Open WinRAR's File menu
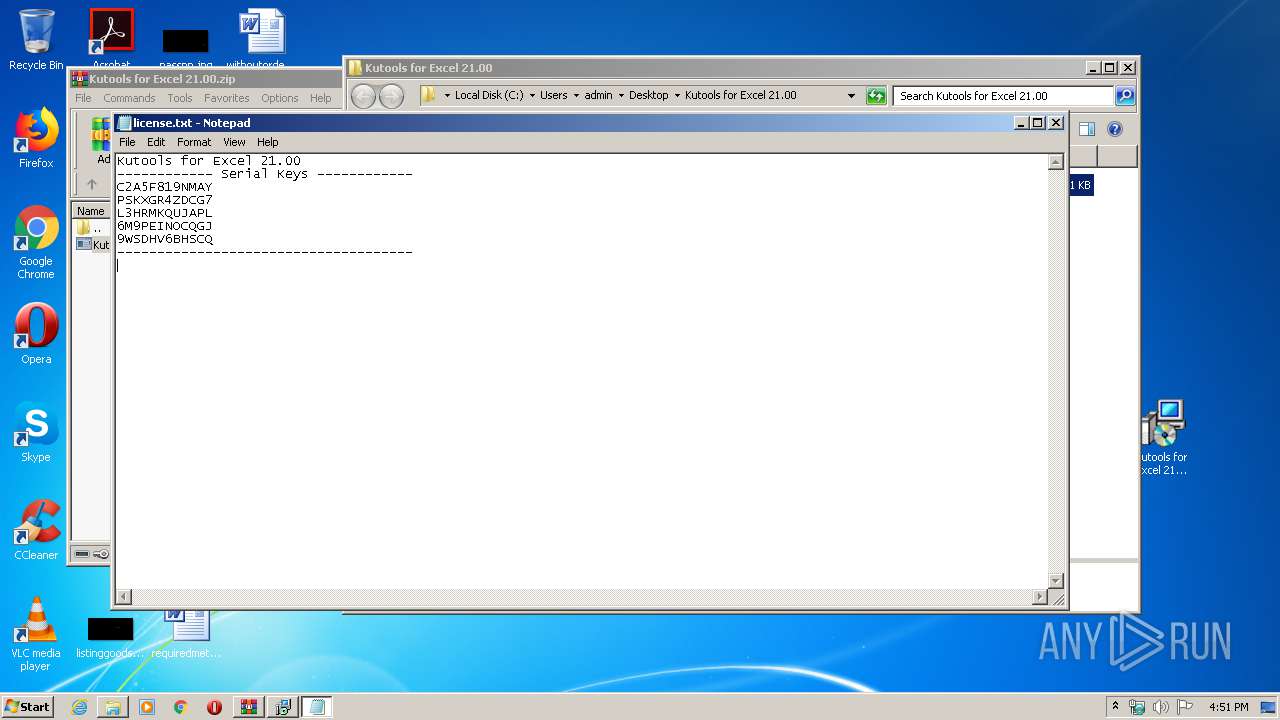 coord(83,98)
